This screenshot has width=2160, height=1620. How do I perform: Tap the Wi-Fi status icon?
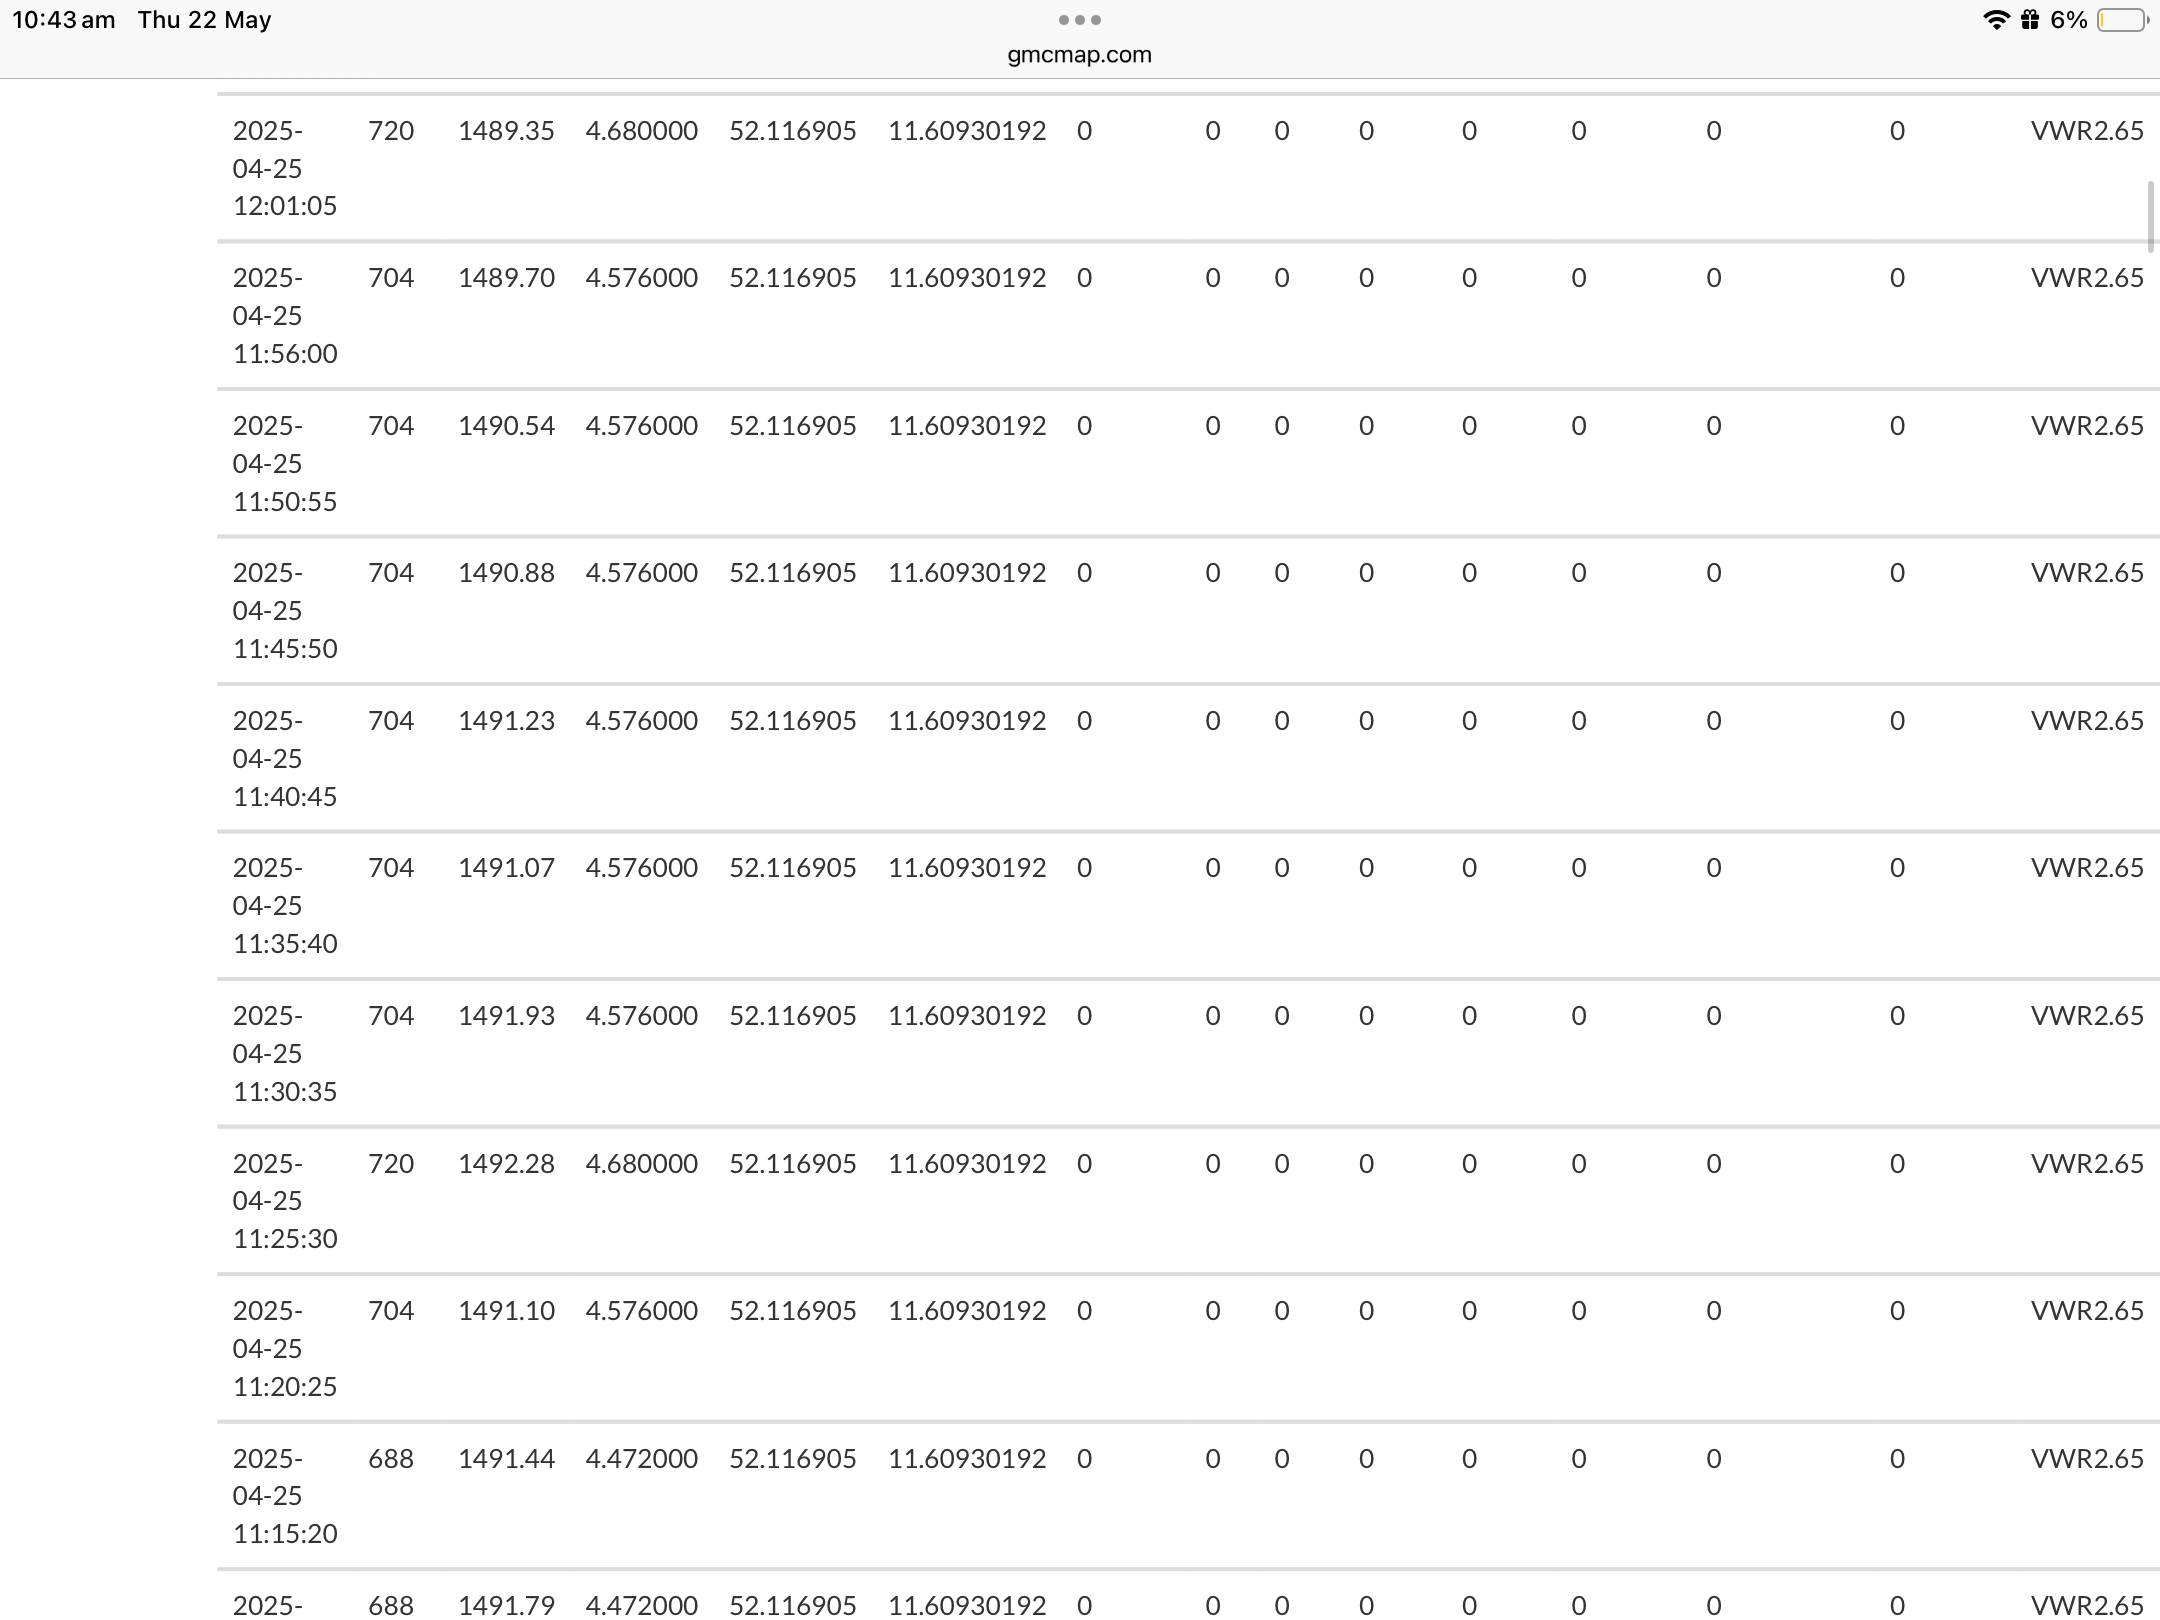(x=1996, y=20)
